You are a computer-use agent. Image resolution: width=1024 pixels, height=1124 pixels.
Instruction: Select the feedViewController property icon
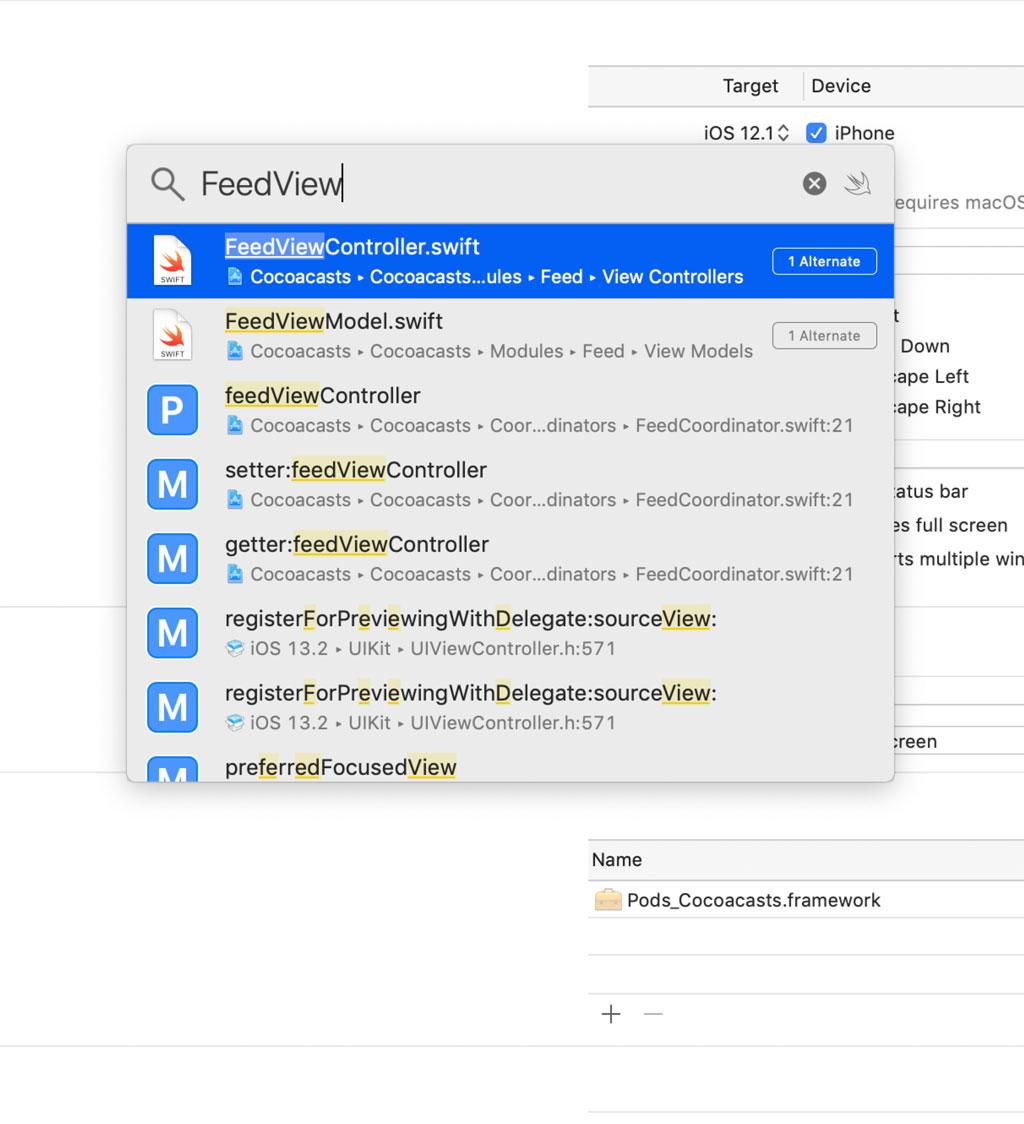pyautogui.click(x=172, y=410)
